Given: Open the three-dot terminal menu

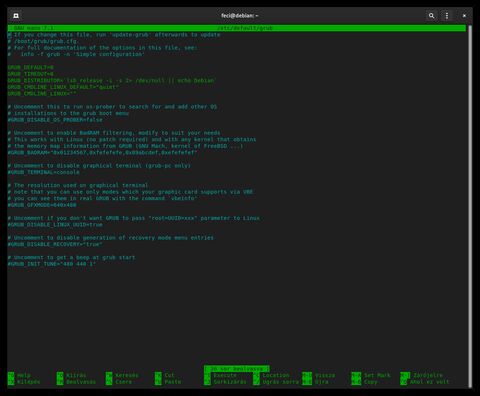Looking at the screenshot, I should click(x=447, y=16).
